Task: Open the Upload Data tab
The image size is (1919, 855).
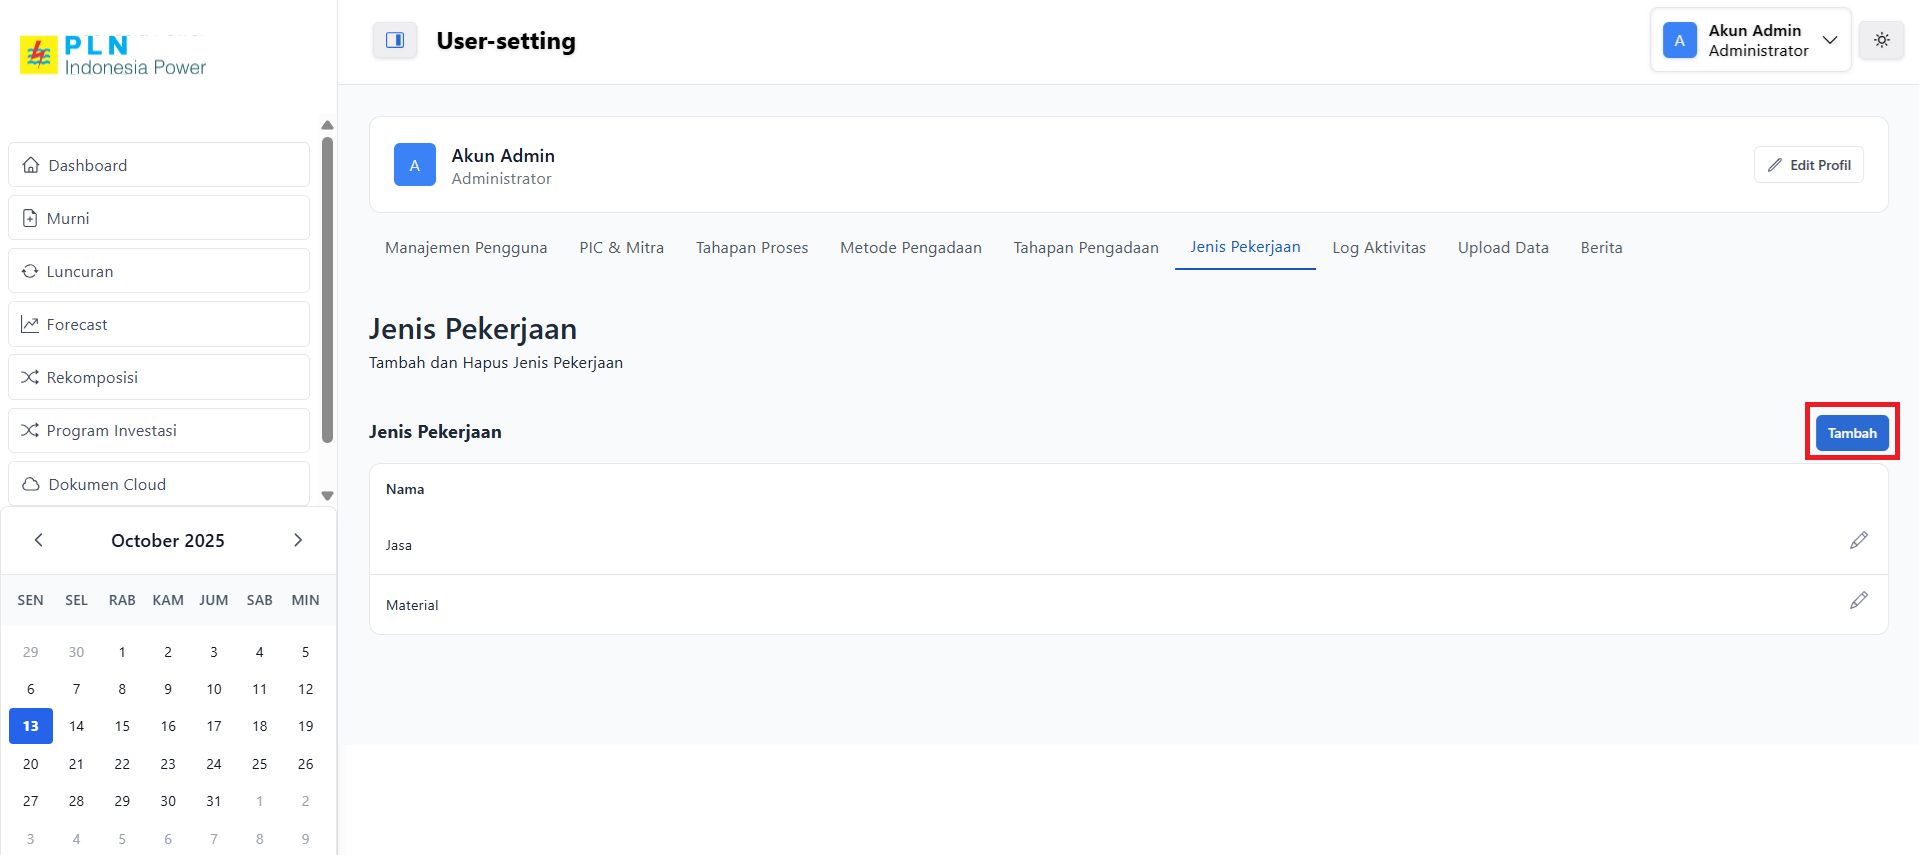Action: pyautogui.click(x=1502, y=248)
